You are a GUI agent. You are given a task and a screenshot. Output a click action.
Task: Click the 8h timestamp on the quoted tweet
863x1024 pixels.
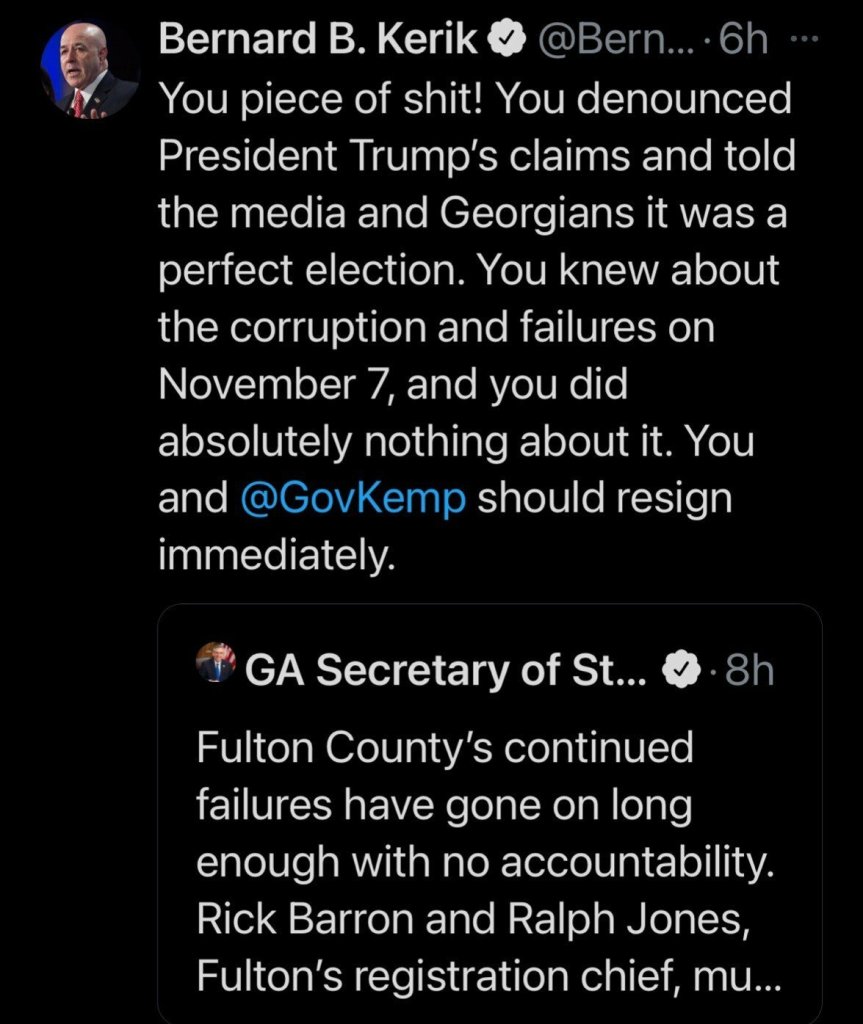pyautogui.click(x=748, y=672)
